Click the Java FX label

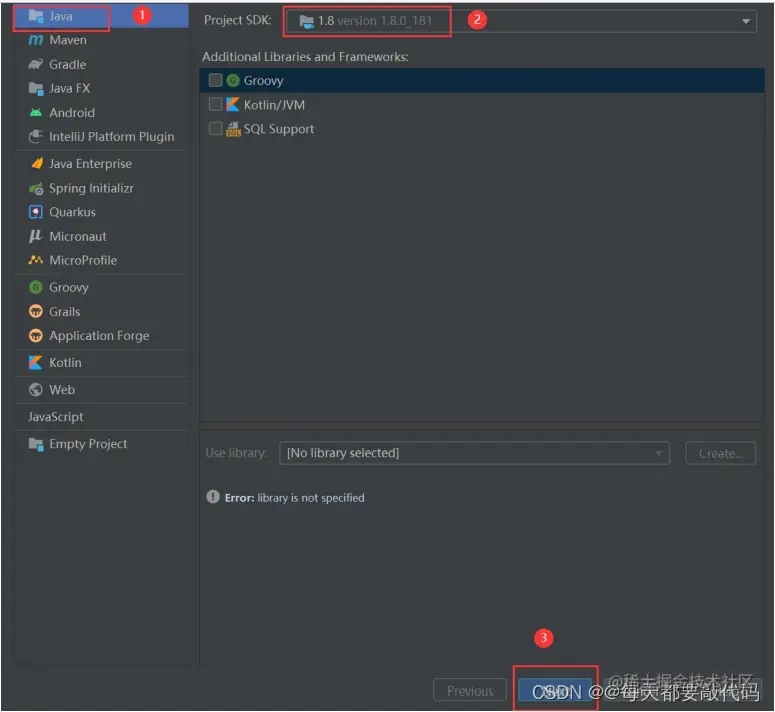pos(70,88)
